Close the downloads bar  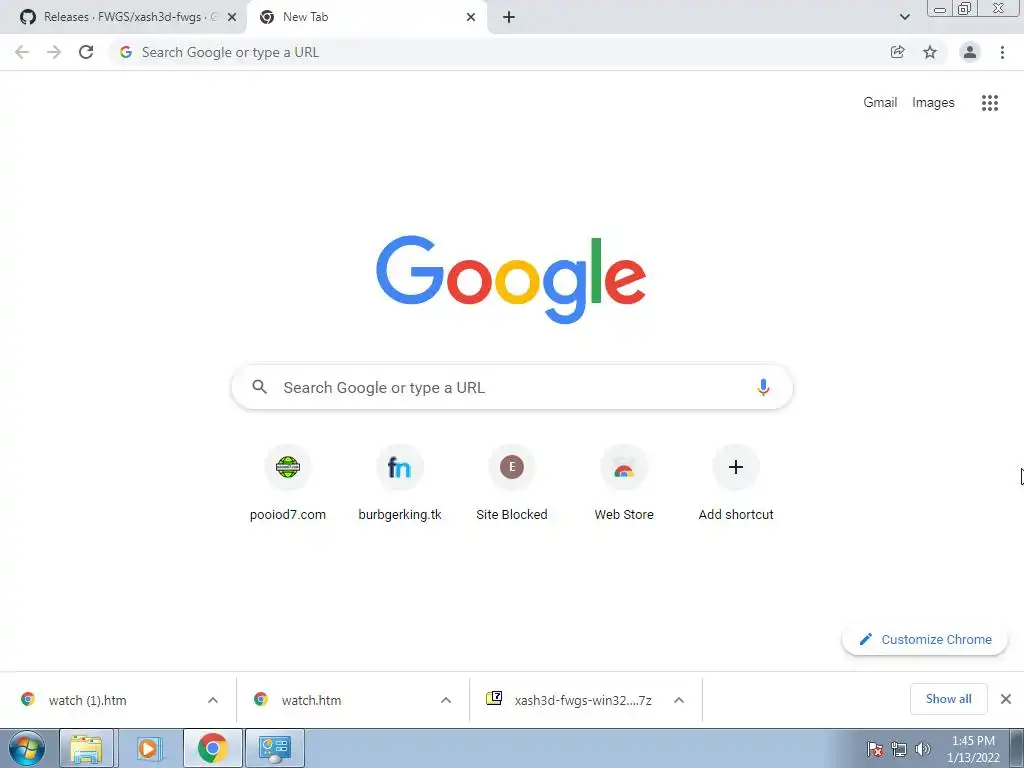[x=1006, y=699]
